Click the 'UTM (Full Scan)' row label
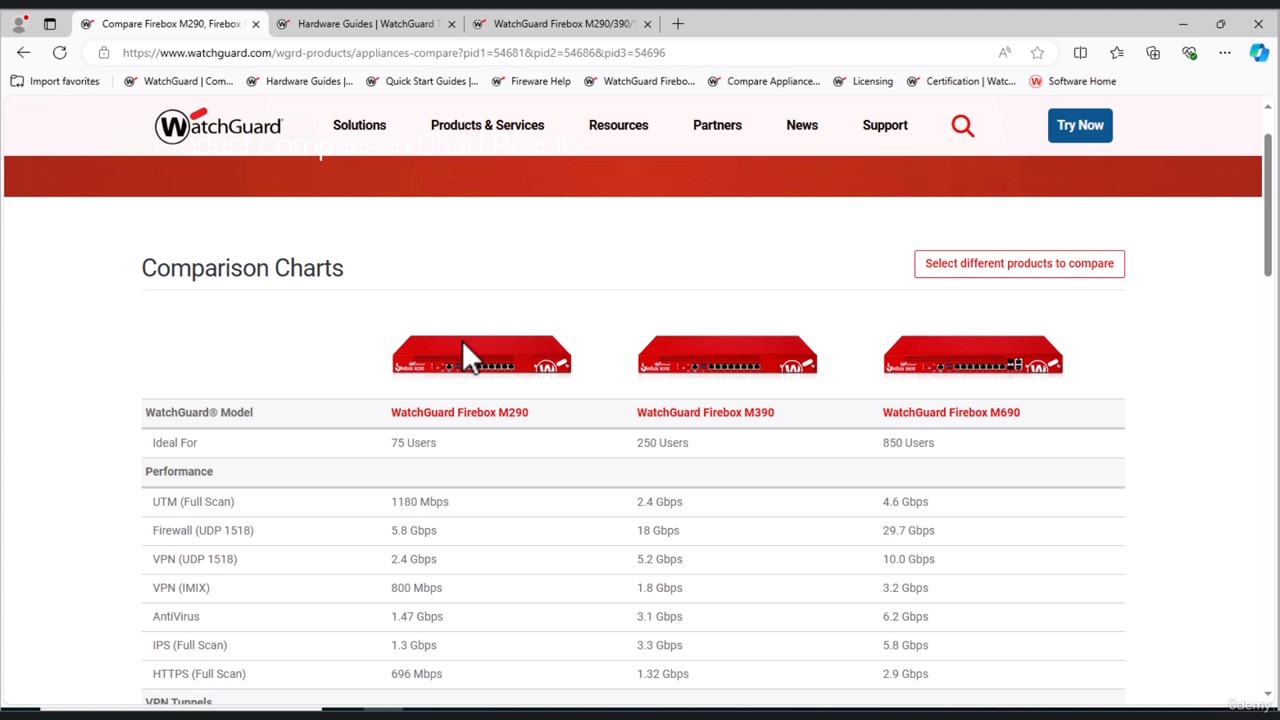The height and width of the screenshot is (720, 1280). pos(193,502)
